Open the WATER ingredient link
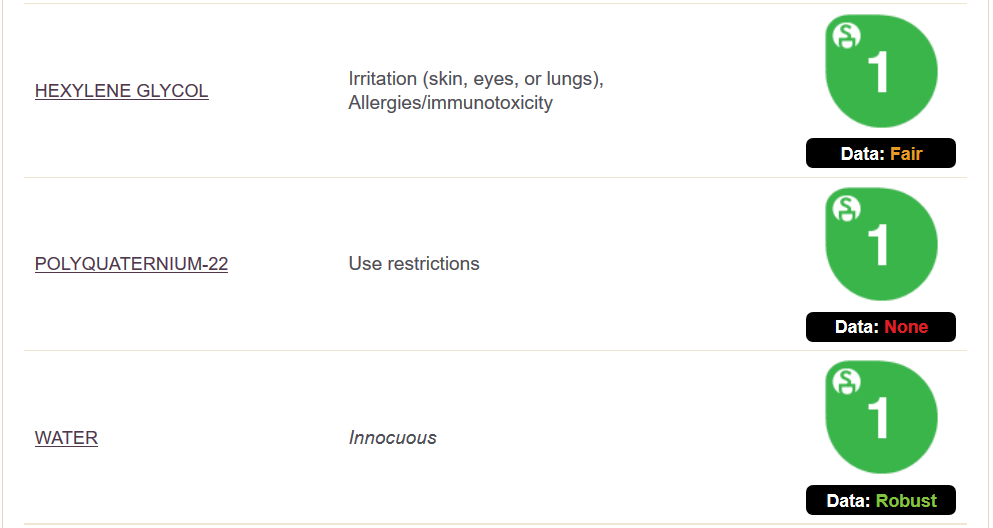993x528 pixels. 66,438
